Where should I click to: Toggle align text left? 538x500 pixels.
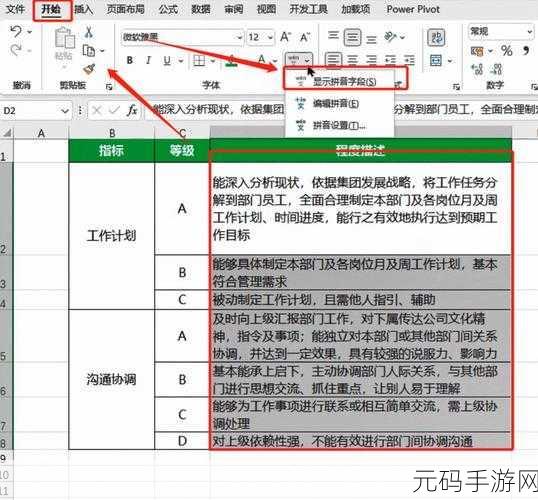pyautogui.click(x=333, y=60)
